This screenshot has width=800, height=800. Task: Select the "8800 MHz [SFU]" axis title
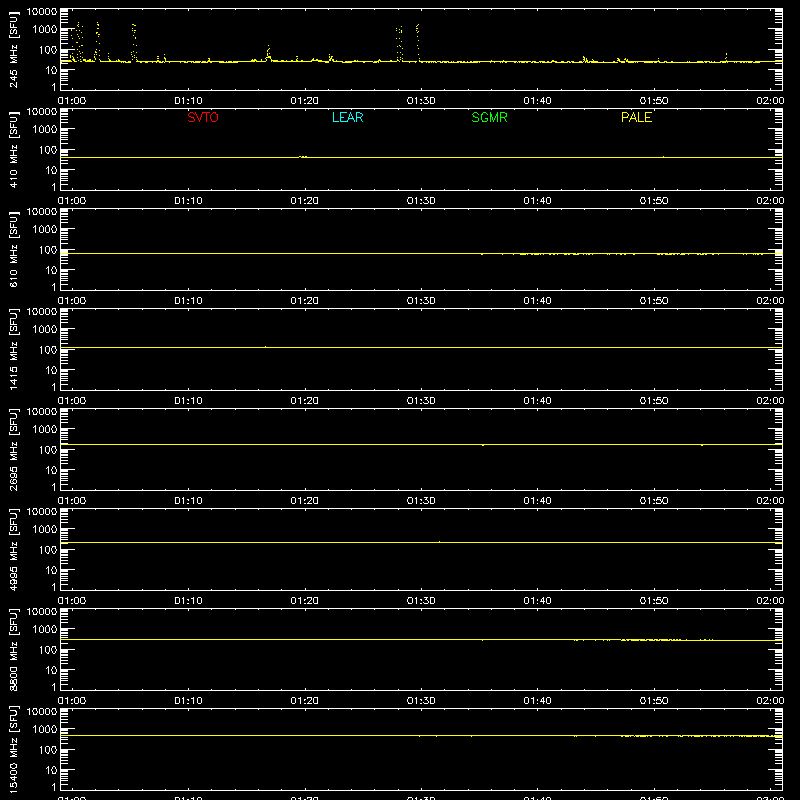(x=14, y=649)
